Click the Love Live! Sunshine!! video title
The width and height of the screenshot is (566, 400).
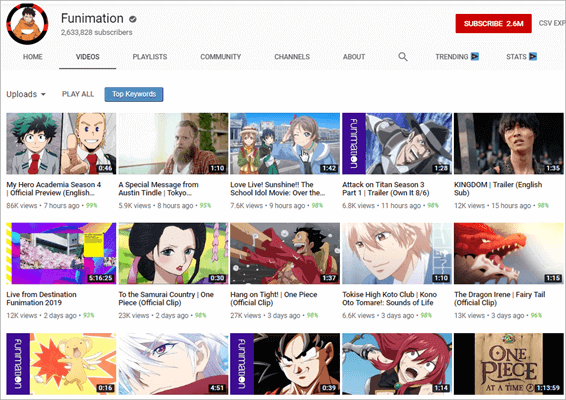(278, 188)
